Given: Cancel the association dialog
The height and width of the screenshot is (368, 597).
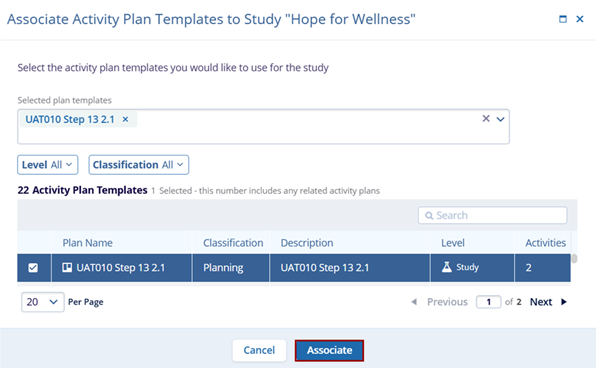Looking at the screenshot, I should (x=259, y=350).
